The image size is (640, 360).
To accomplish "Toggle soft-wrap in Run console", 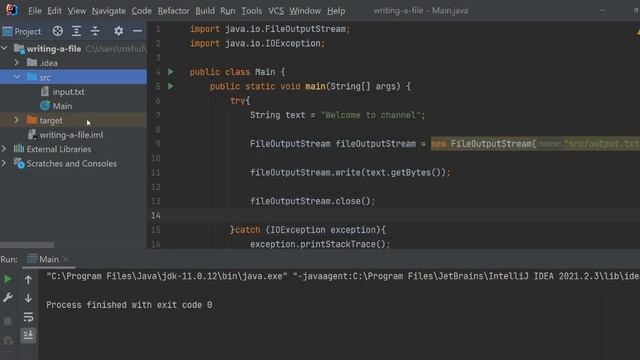I will pyautogui.click(x=28, y=317).
